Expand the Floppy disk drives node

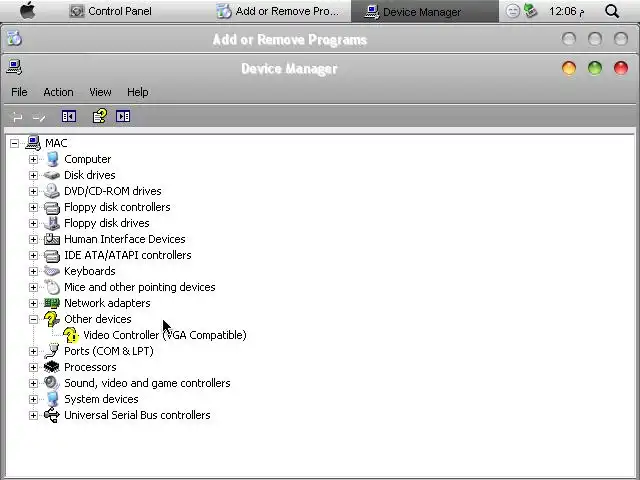33,223
